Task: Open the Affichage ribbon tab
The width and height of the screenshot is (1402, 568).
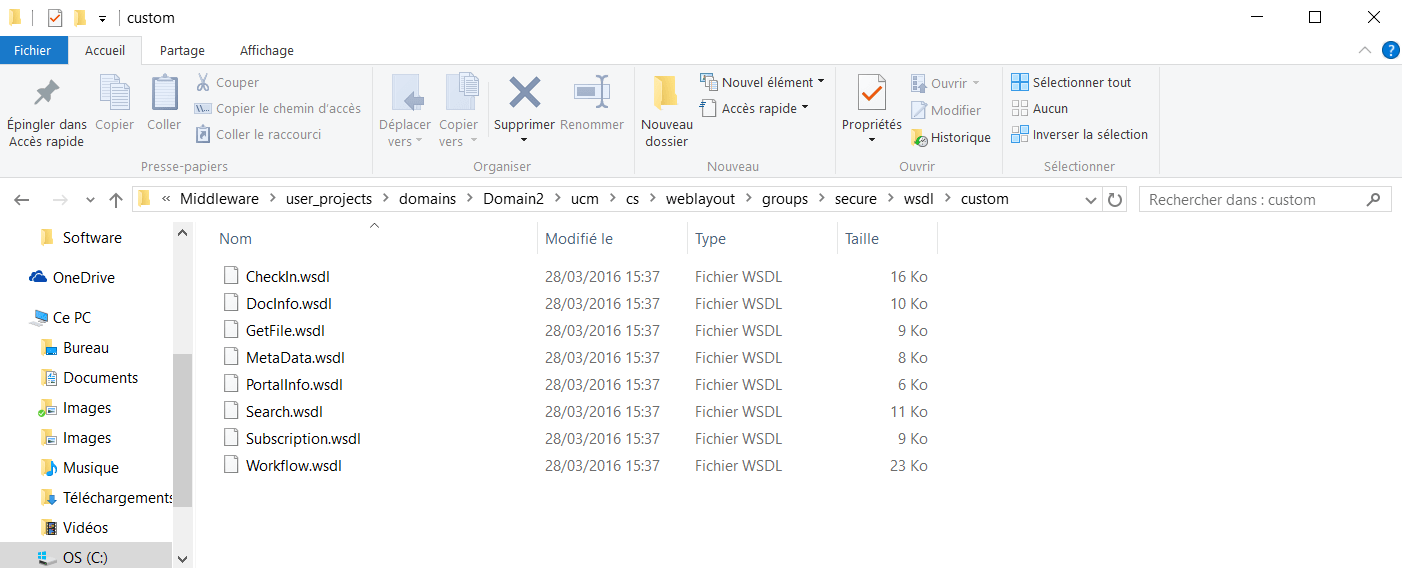Action: (x=266, y=50)
